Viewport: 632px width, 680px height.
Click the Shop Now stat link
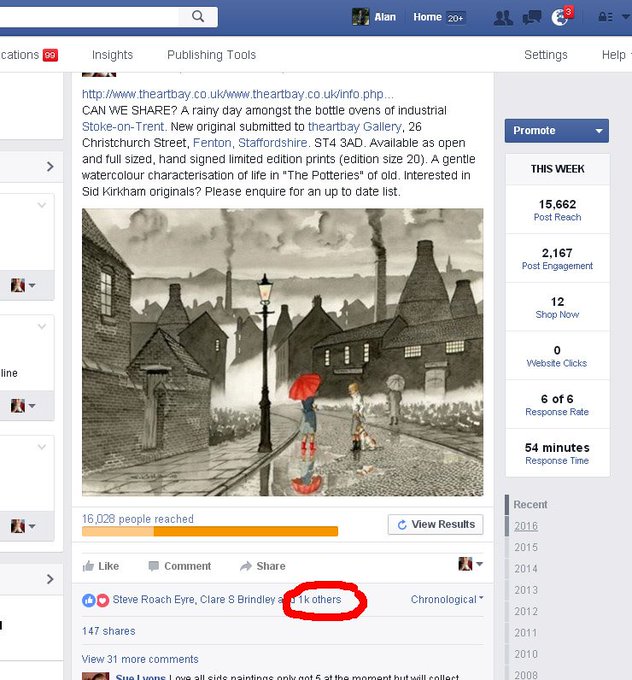point(557,314)
